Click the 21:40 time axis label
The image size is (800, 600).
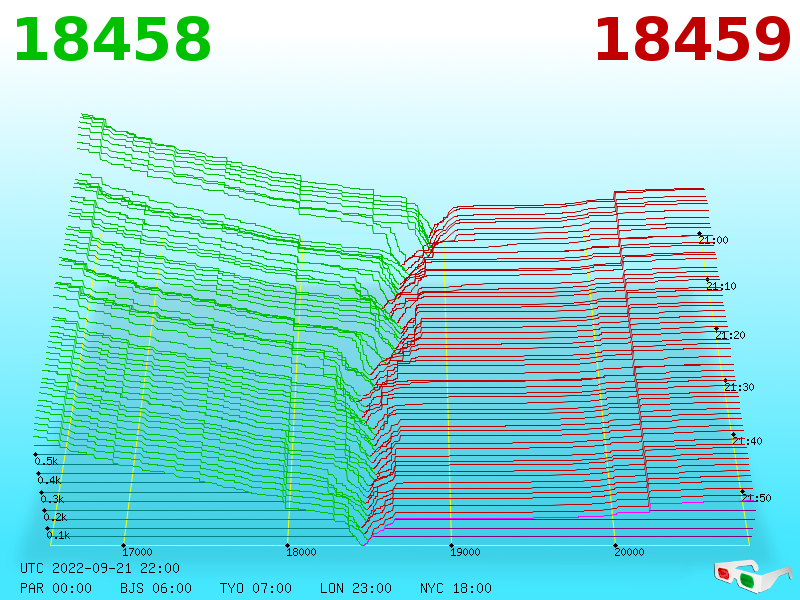click(747, 441)
